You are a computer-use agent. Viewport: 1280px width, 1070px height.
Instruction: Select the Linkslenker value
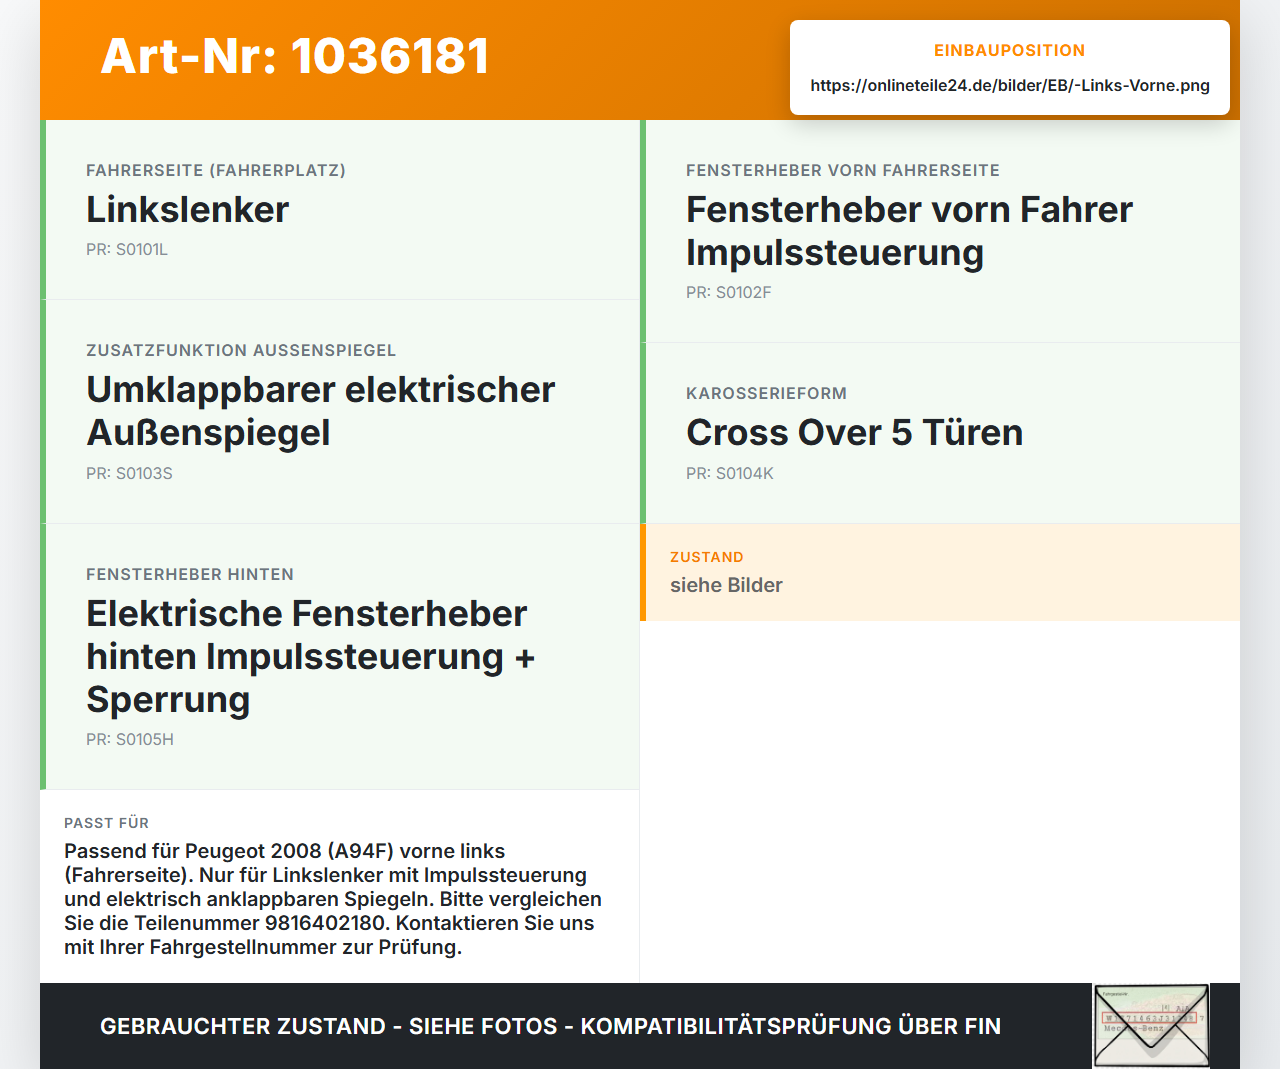(x=188, y=209)
